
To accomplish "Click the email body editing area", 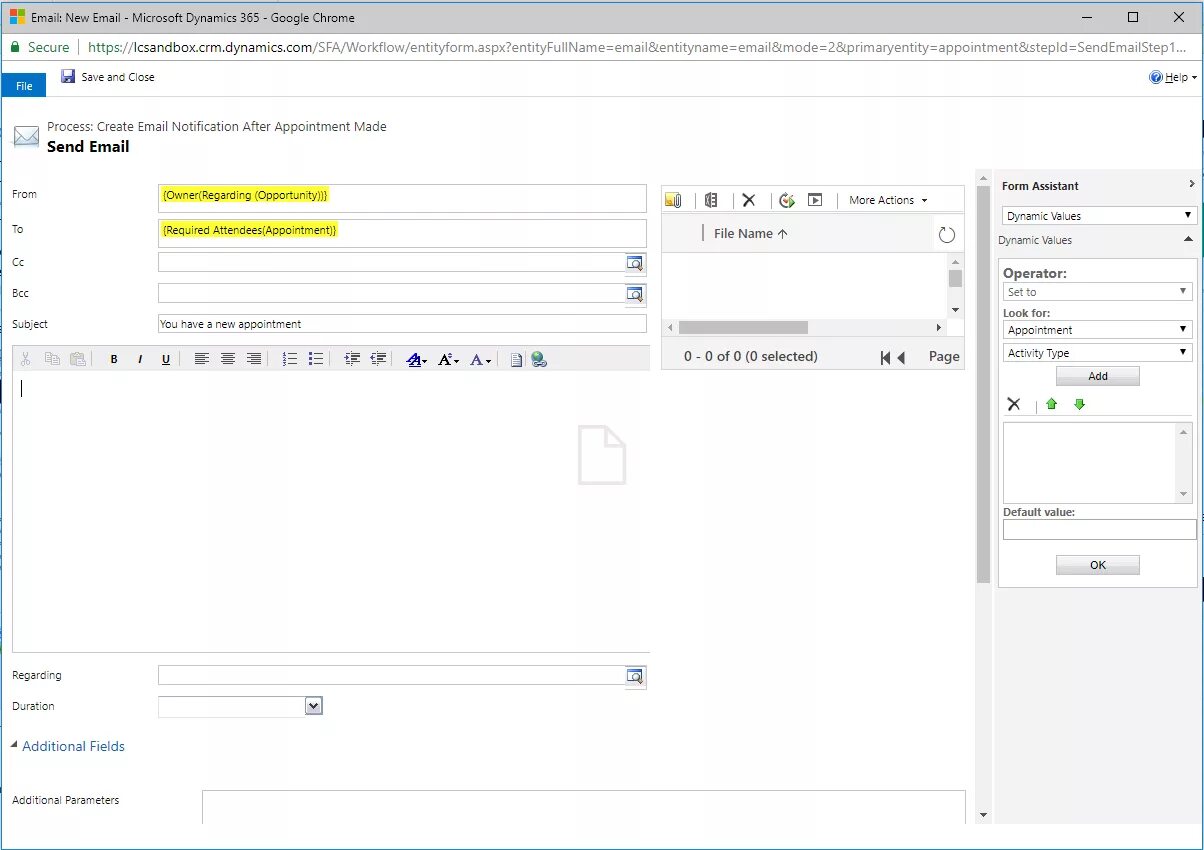I will tap(330, 512).
